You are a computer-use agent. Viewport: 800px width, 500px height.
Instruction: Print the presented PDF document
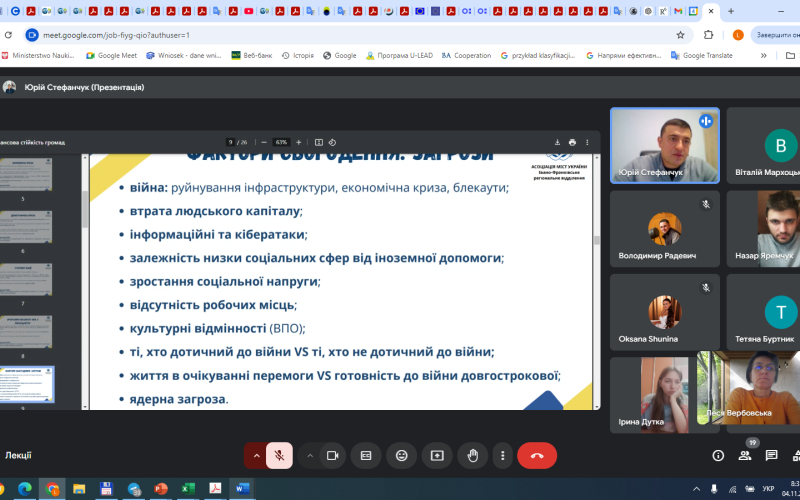click(572, 142)
